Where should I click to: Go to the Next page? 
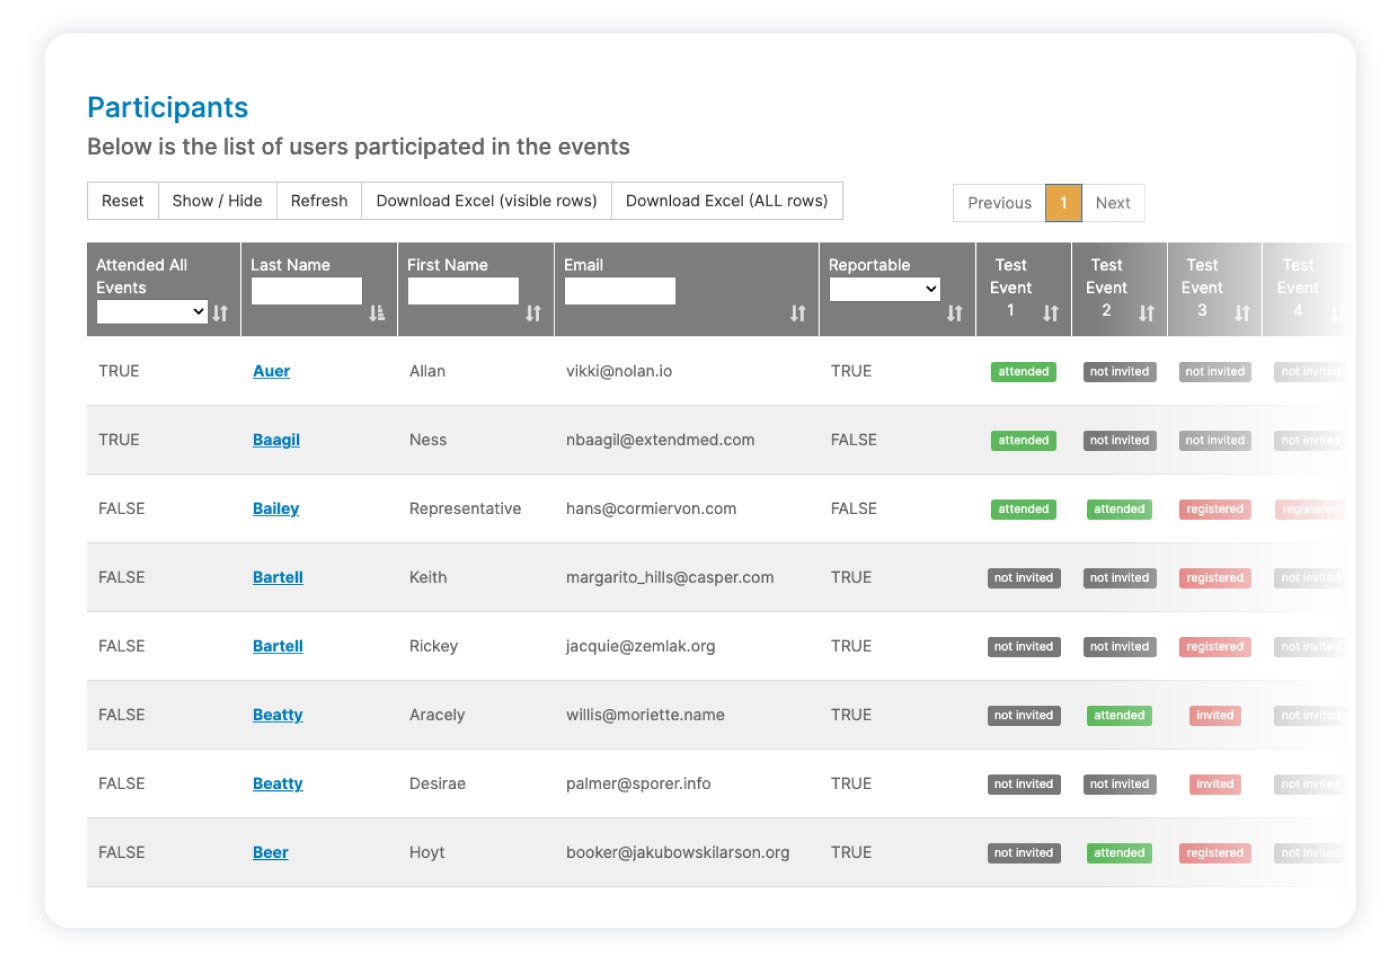1112,203
